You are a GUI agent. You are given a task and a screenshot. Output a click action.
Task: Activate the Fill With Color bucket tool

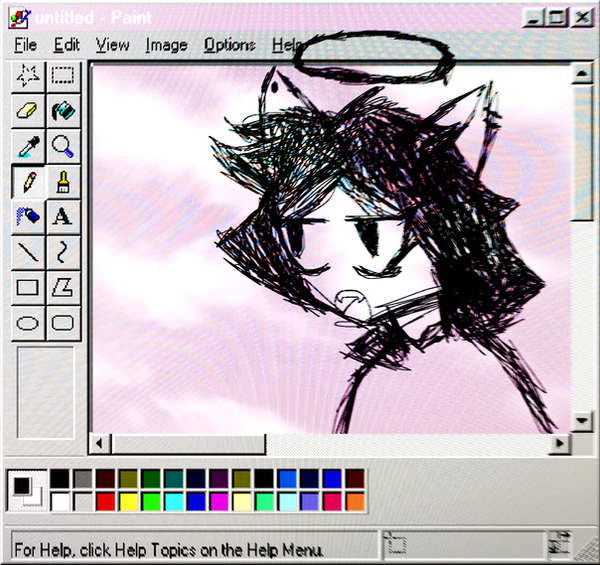click(63, 111)
